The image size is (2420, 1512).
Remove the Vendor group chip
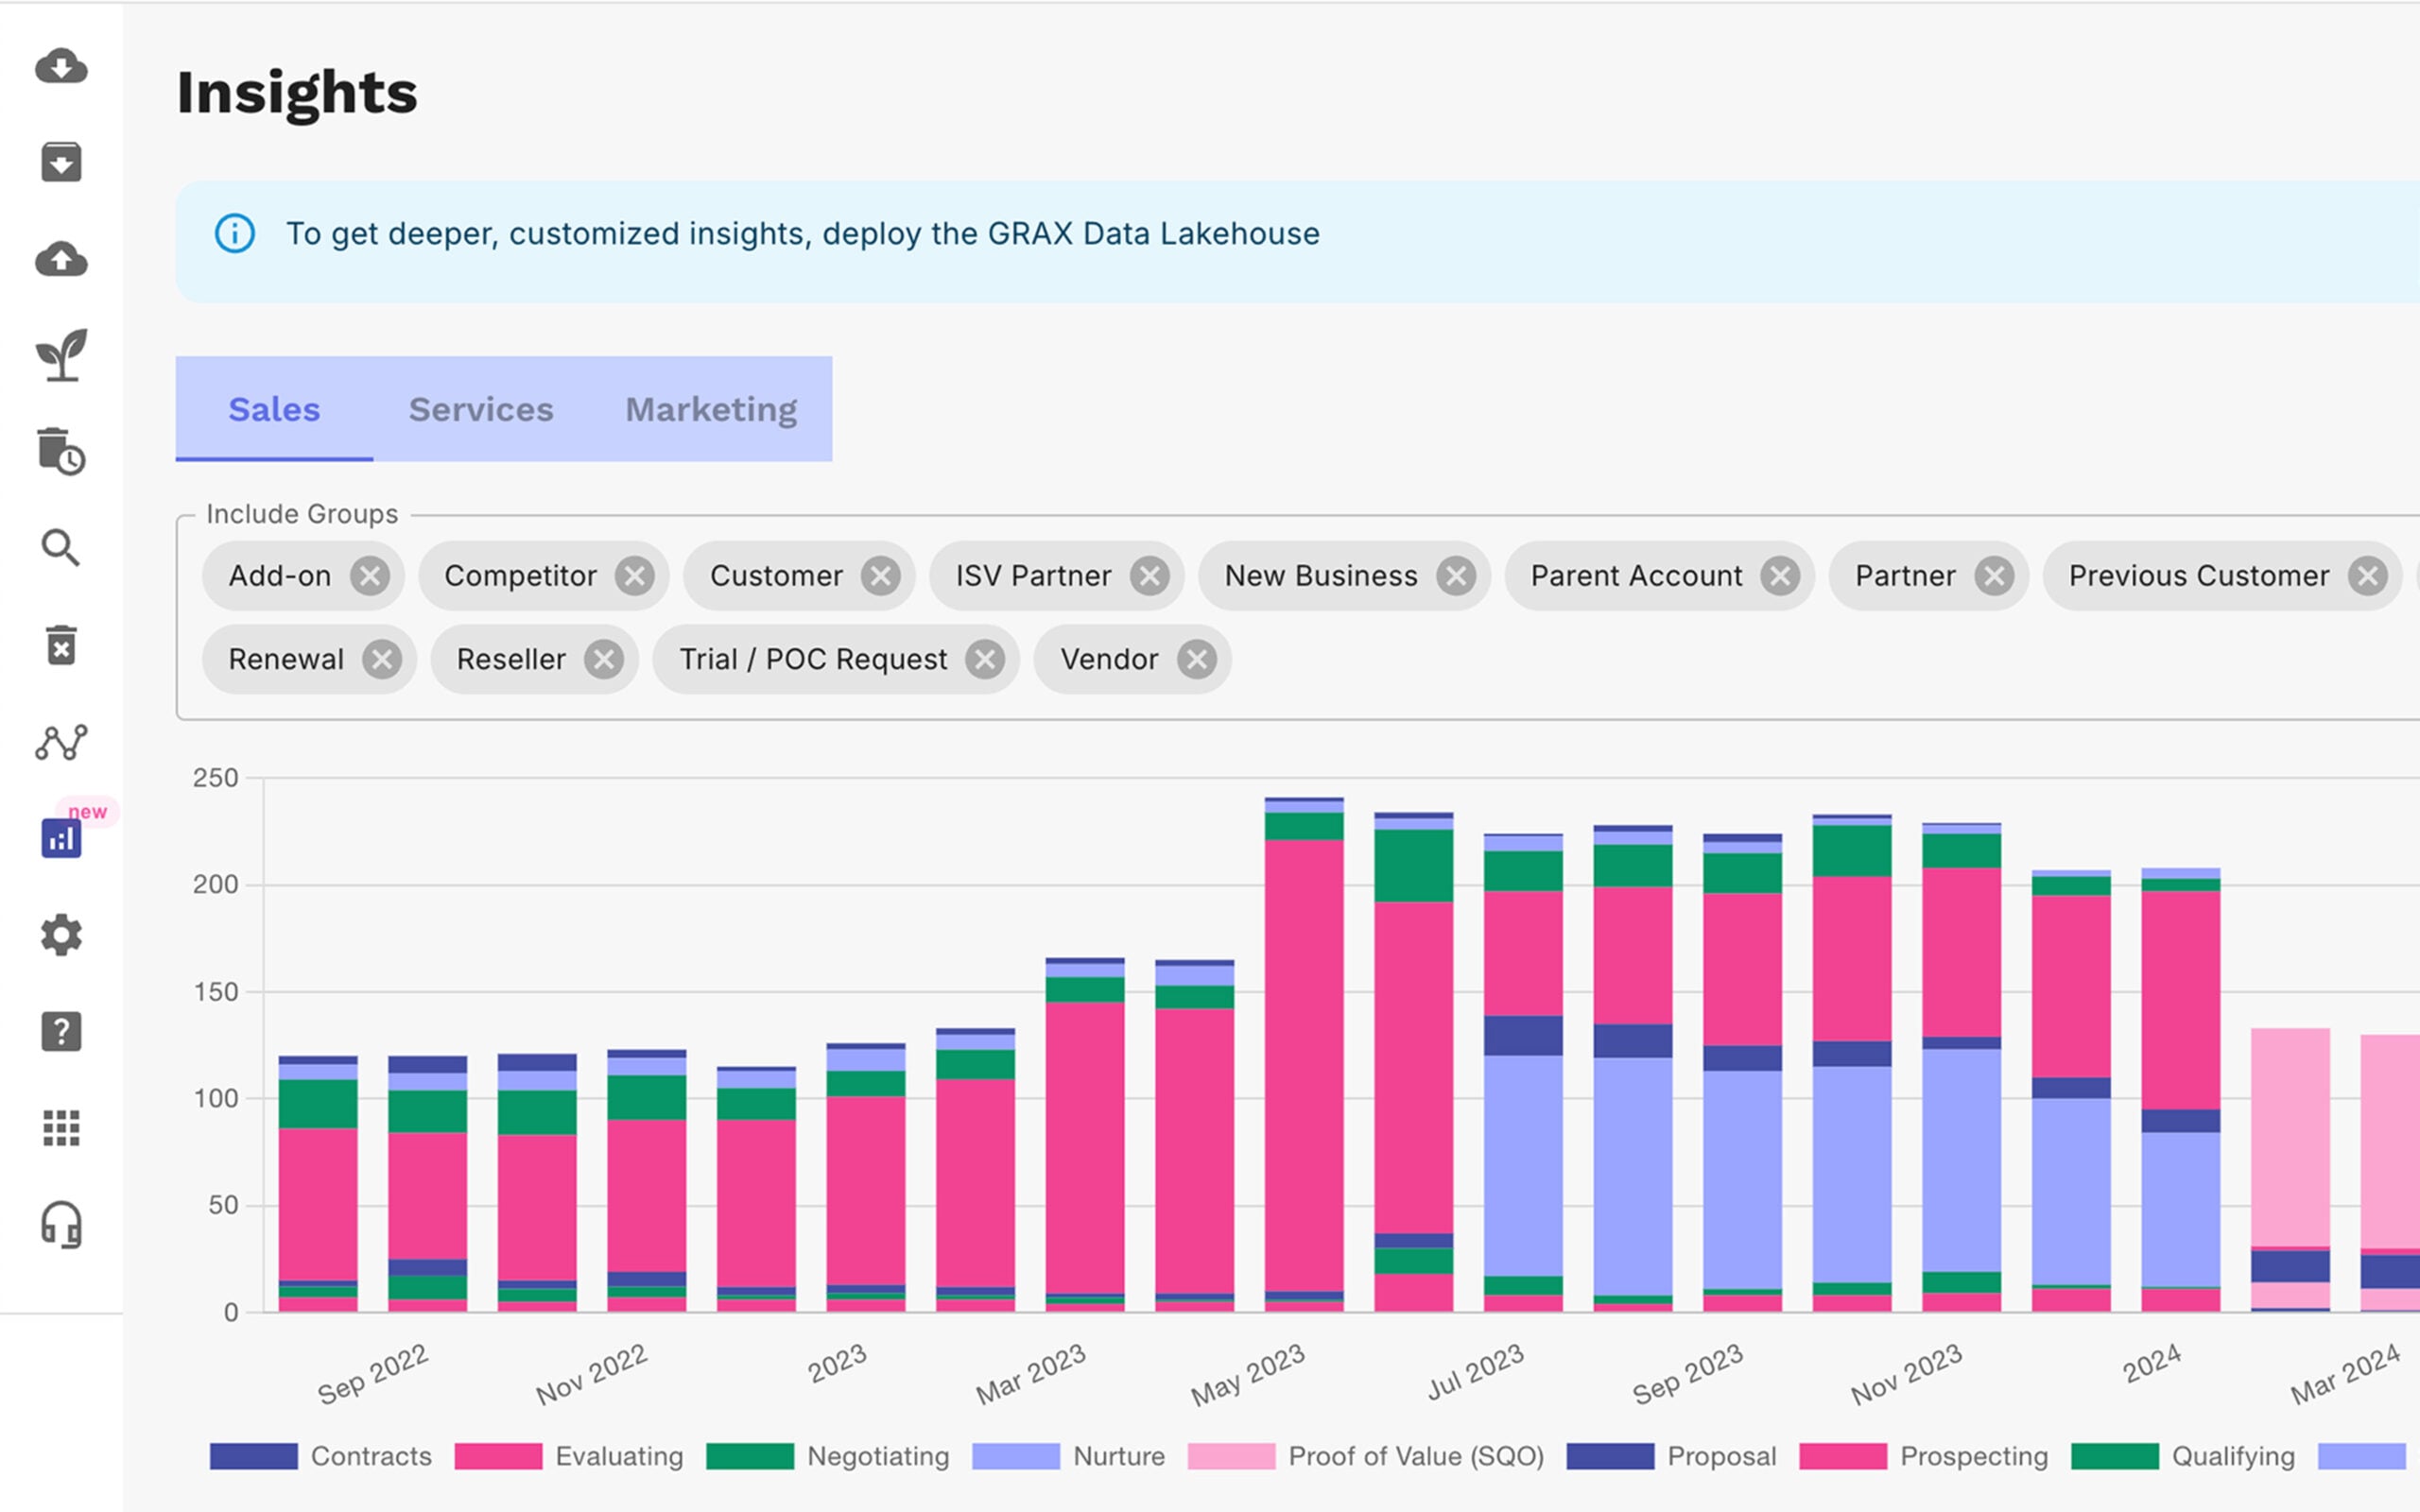click(1197, 660)
